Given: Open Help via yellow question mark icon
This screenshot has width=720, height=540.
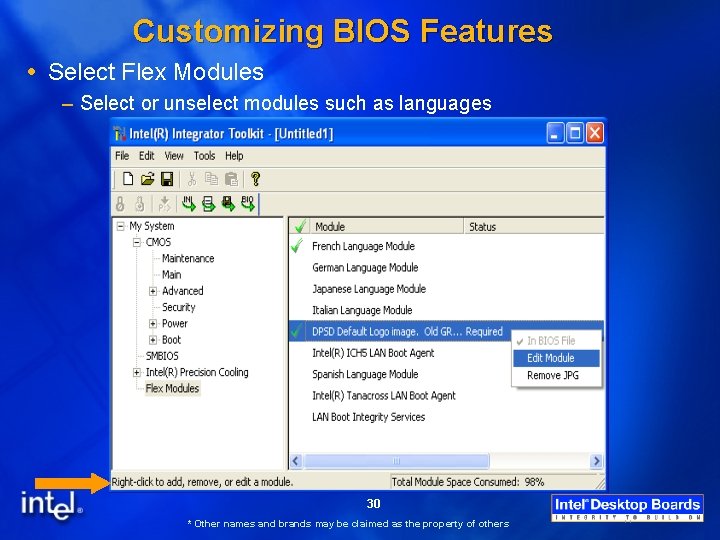Looking at the screenshot, I should pyautogui.click(x=256, y=179).
